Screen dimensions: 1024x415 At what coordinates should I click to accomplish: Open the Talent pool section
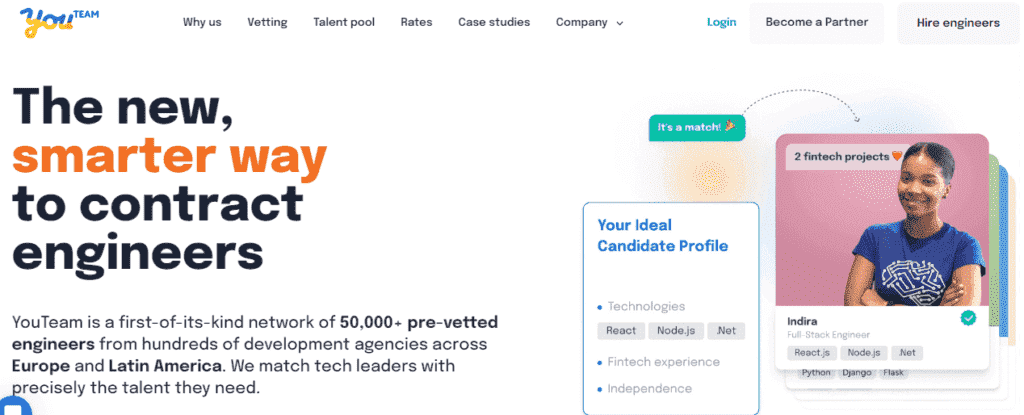coord(344,22)
